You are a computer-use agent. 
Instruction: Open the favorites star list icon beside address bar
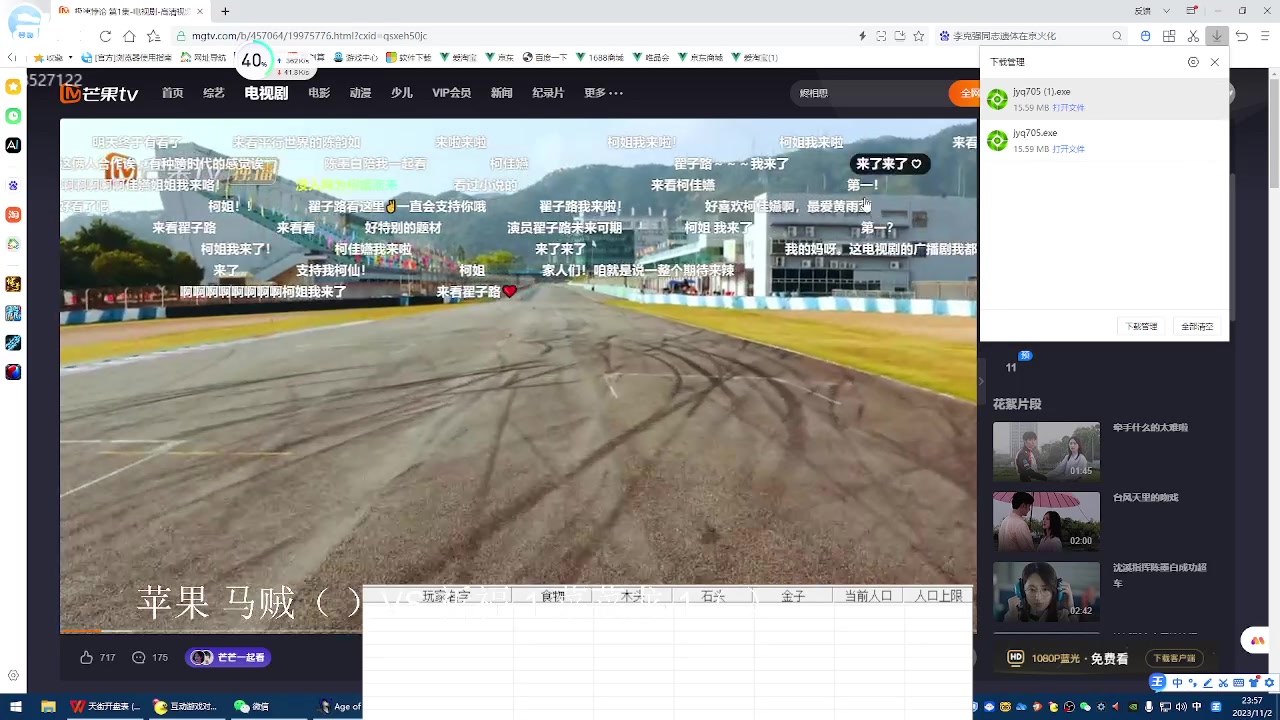click(x=153, y=36)
